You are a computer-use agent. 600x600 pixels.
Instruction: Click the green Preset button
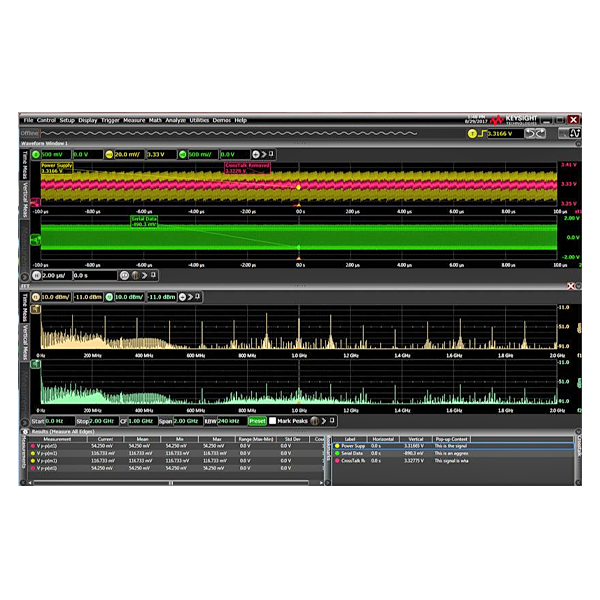coord(257,421)
